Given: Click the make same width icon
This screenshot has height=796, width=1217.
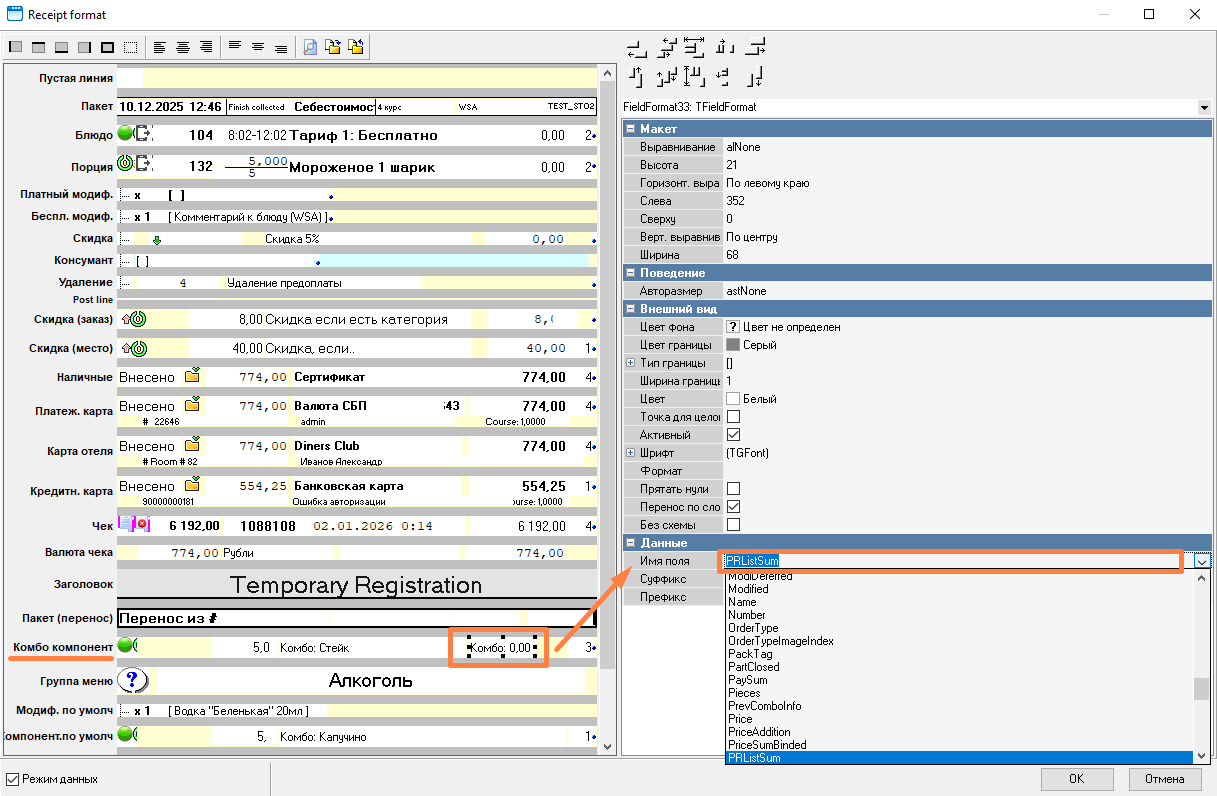Looking at the screenshot, I should (695, 47).
